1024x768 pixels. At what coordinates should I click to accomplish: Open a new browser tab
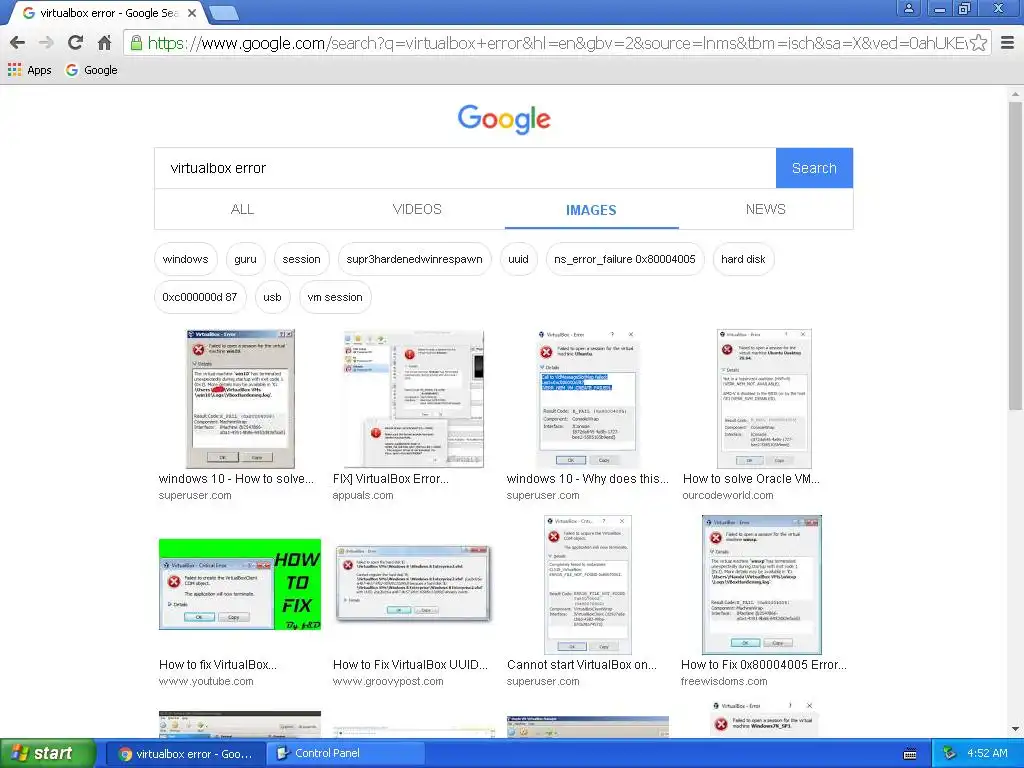[224, 12]
